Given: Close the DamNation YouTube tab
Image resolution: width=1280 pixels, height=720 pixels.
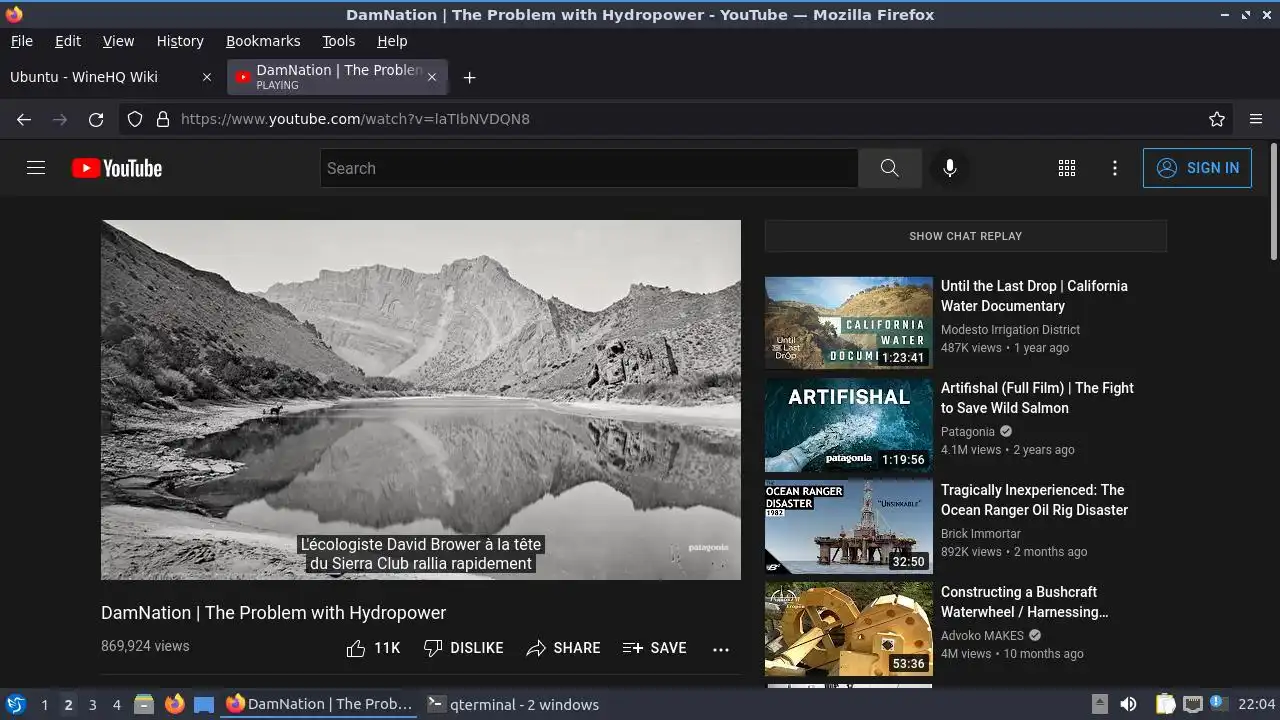Looking at the screenshot, I should click(x=432, y=77).
